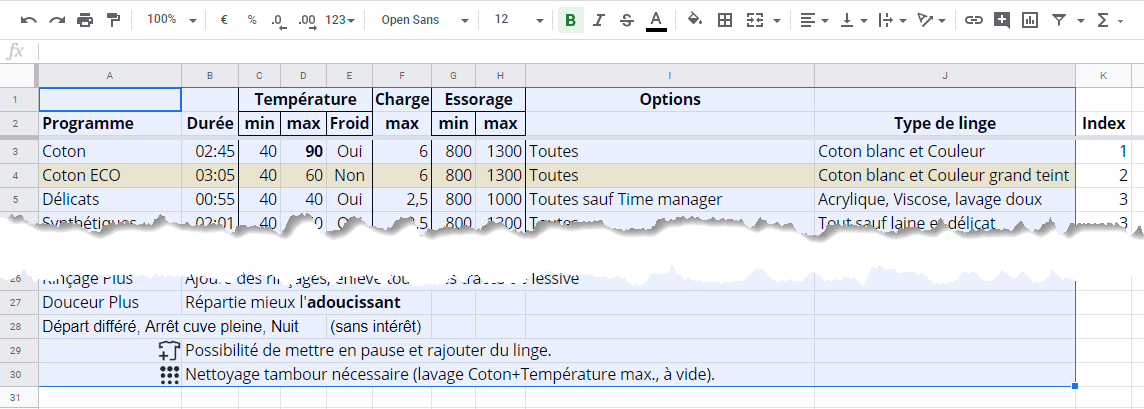Viewport: 1144px width, 409px height.
Task: Click the drum-cleaning dots icon in row 30
Action: (x=169, y=375)
